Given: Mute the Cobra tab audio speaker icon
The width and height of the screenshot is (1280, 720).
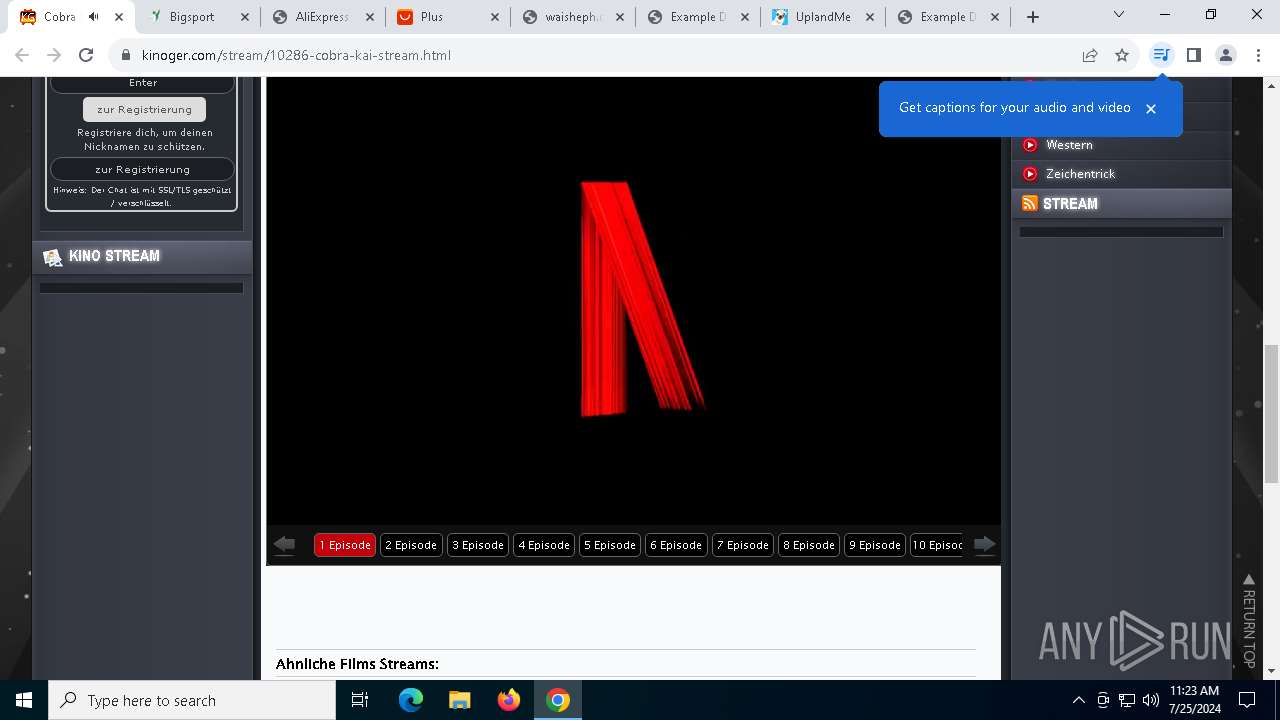Looking at the screenshot, I should point(93,17).
